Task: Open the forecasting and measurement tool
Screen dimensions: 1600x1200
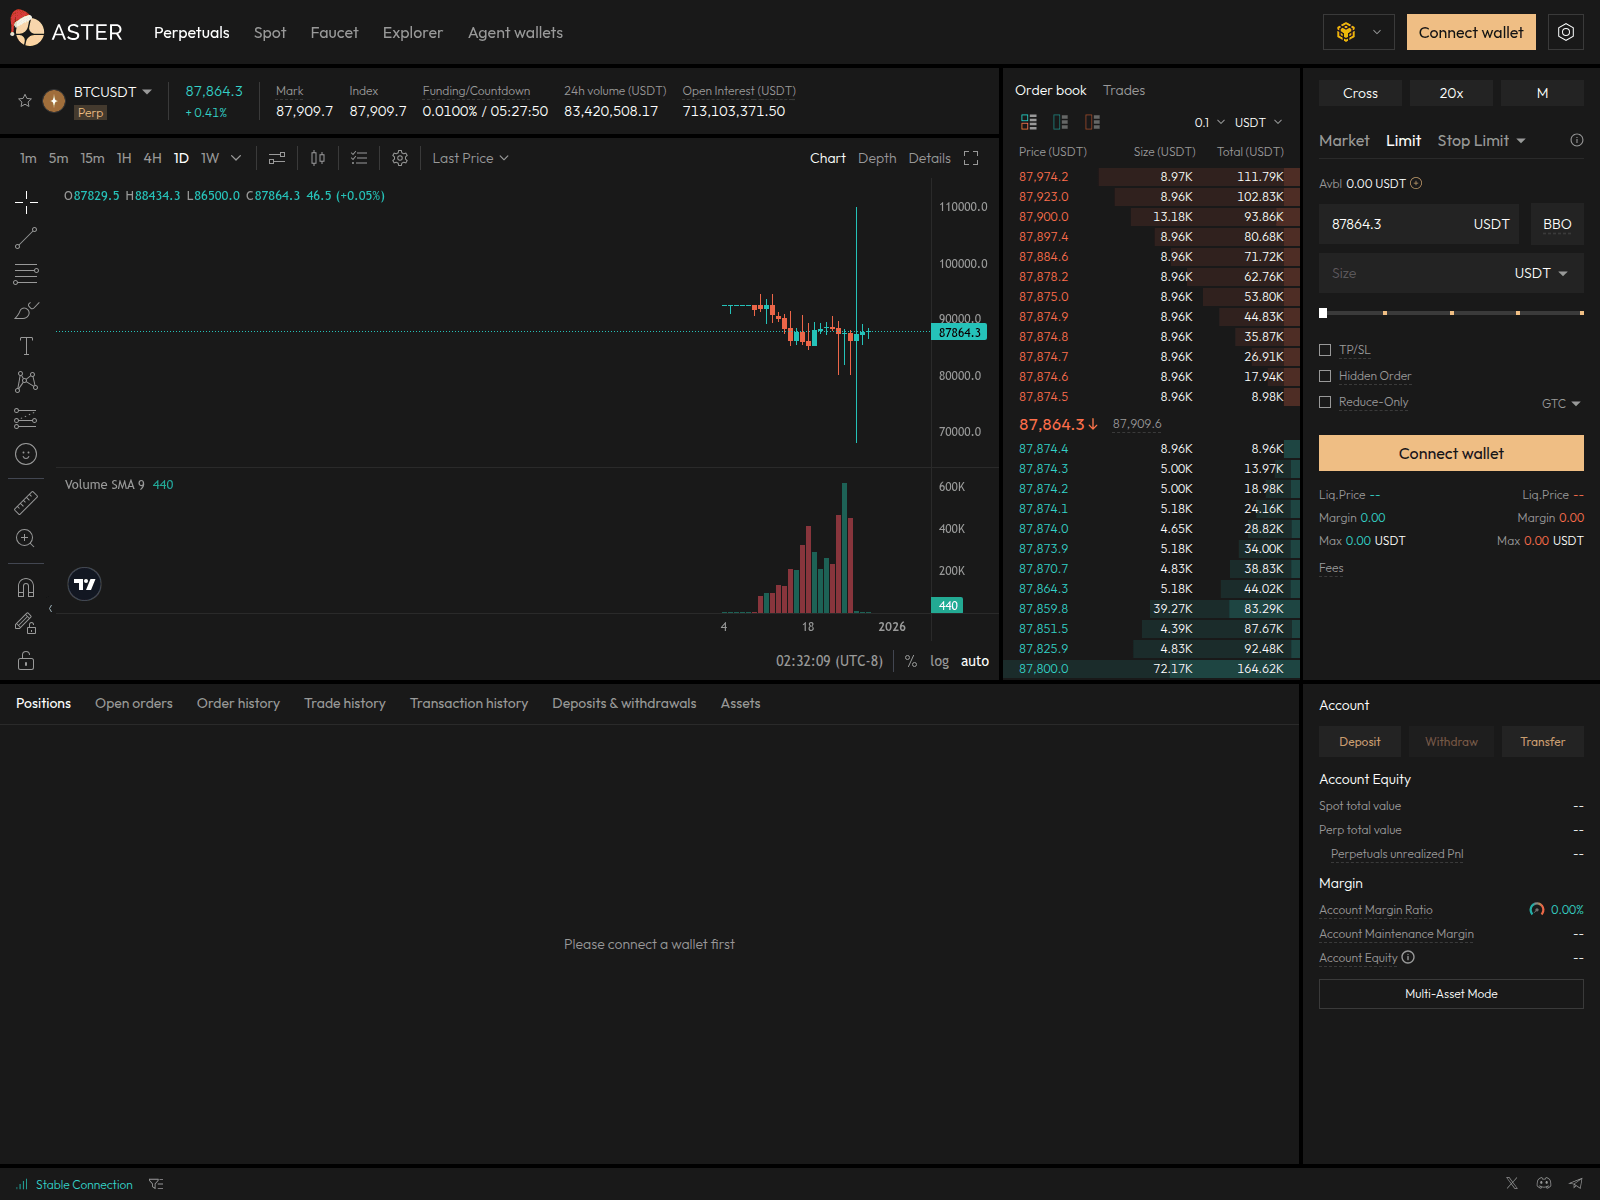Action: click(26, 418)
